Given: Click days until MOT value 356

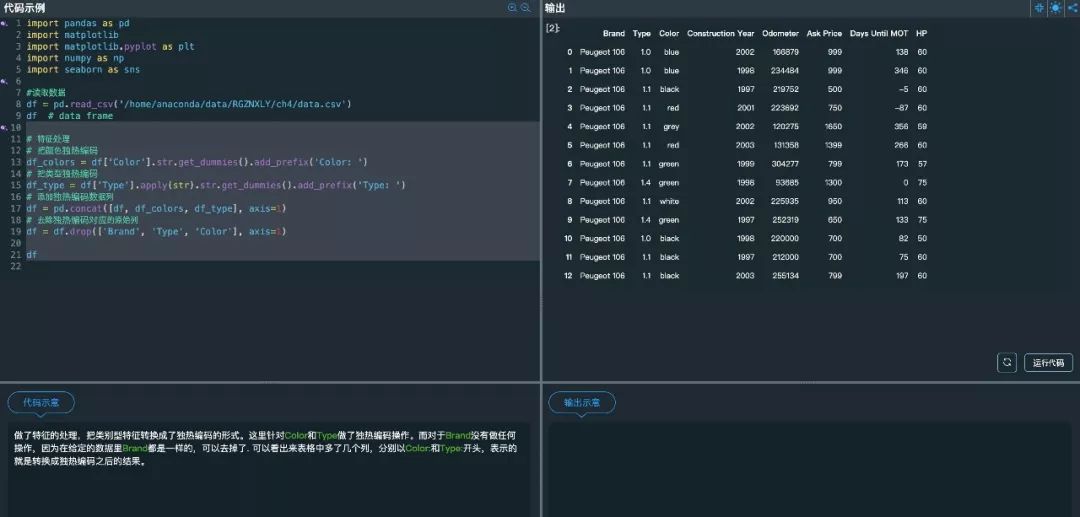Looking at the screenshot, I should [902, 127].
